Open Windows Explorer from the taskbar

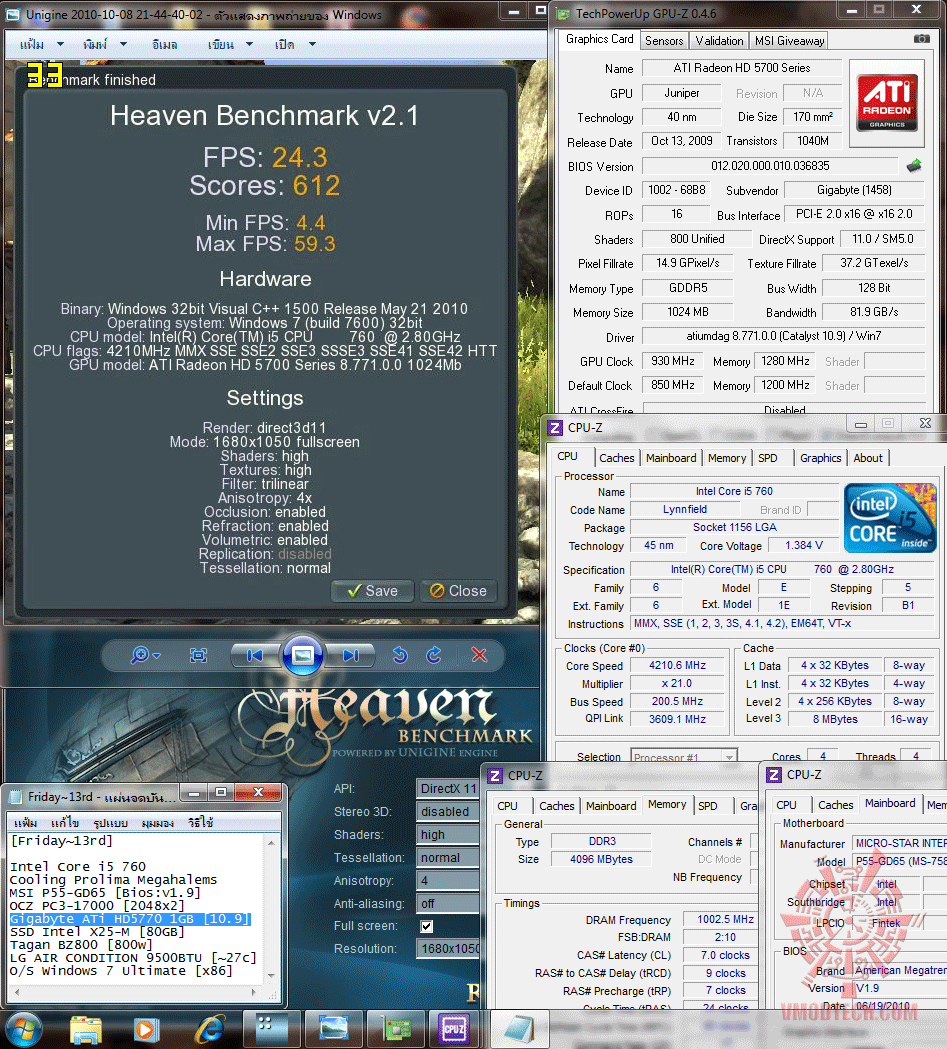86,1029
